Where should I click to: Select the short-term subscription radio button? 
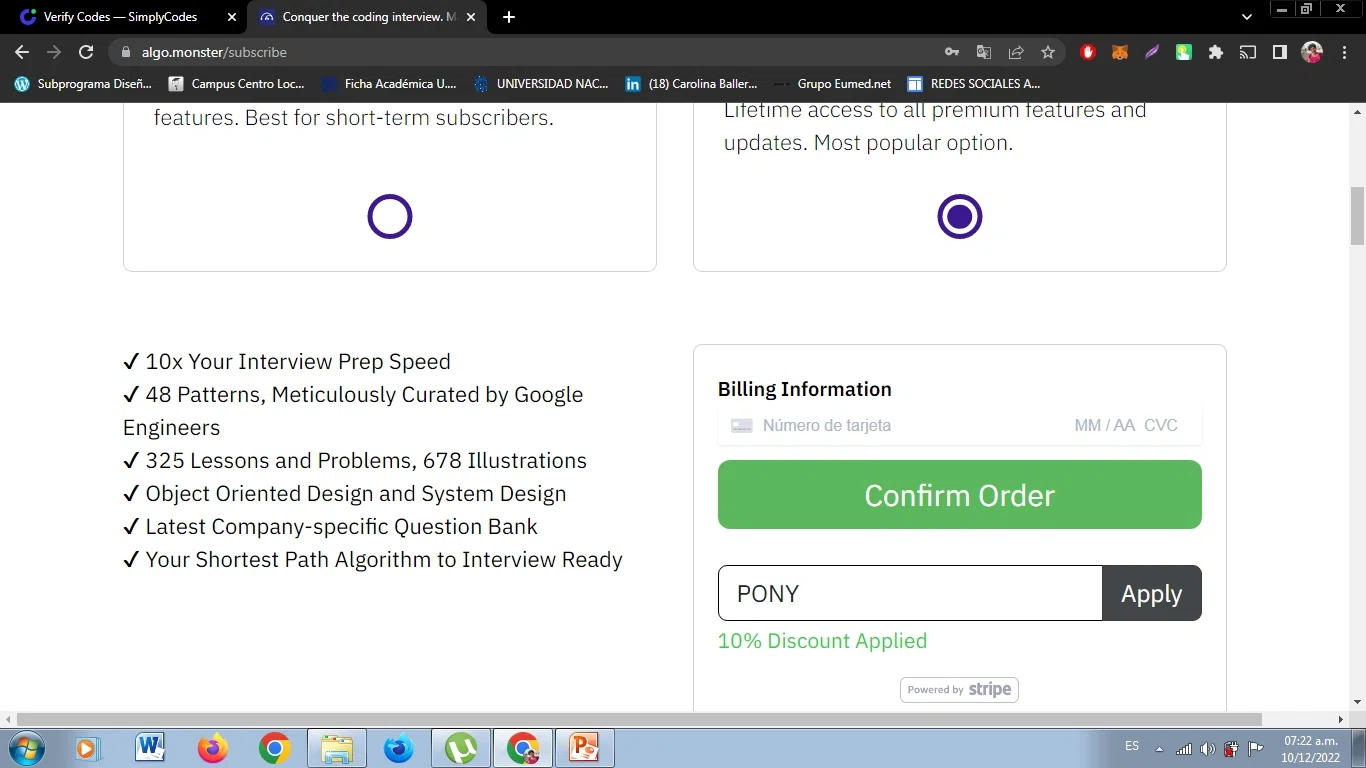tap(390, 217)
